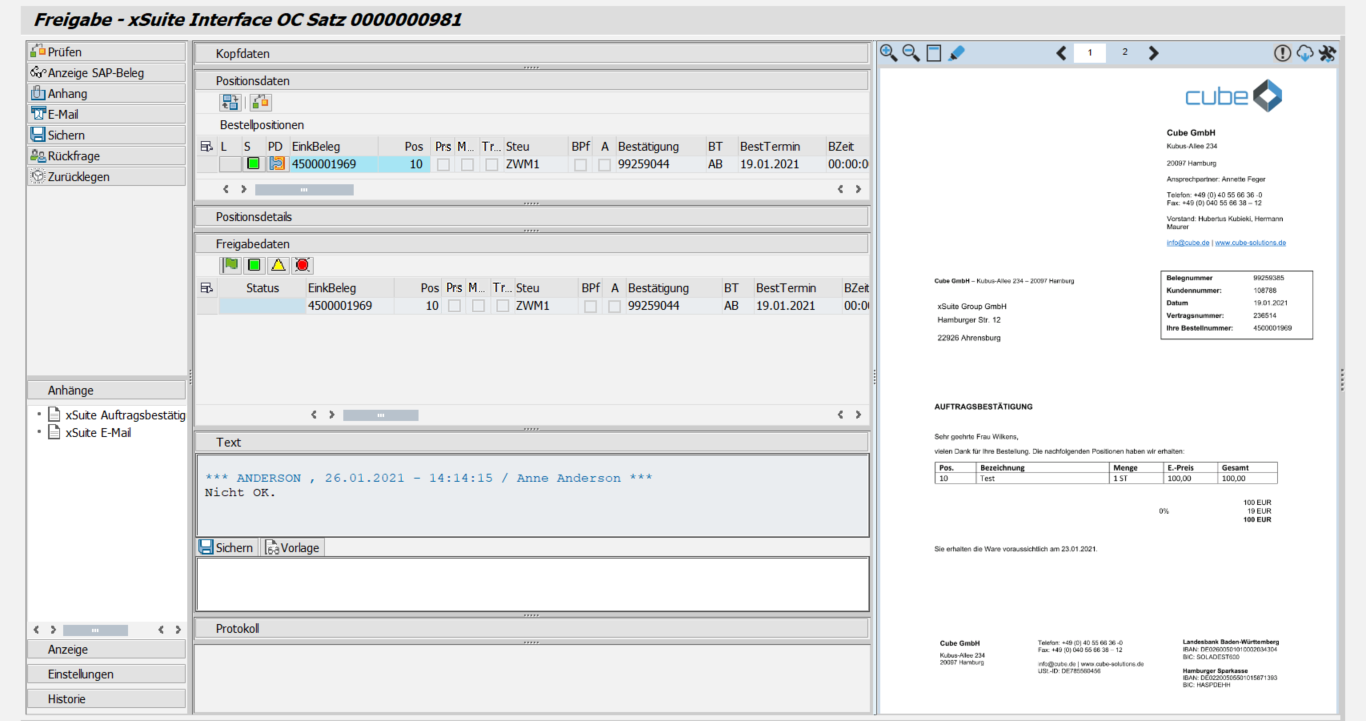The image size is (1366, 721).
Task: Click the cloud download icon
Action: point(1305,53)
